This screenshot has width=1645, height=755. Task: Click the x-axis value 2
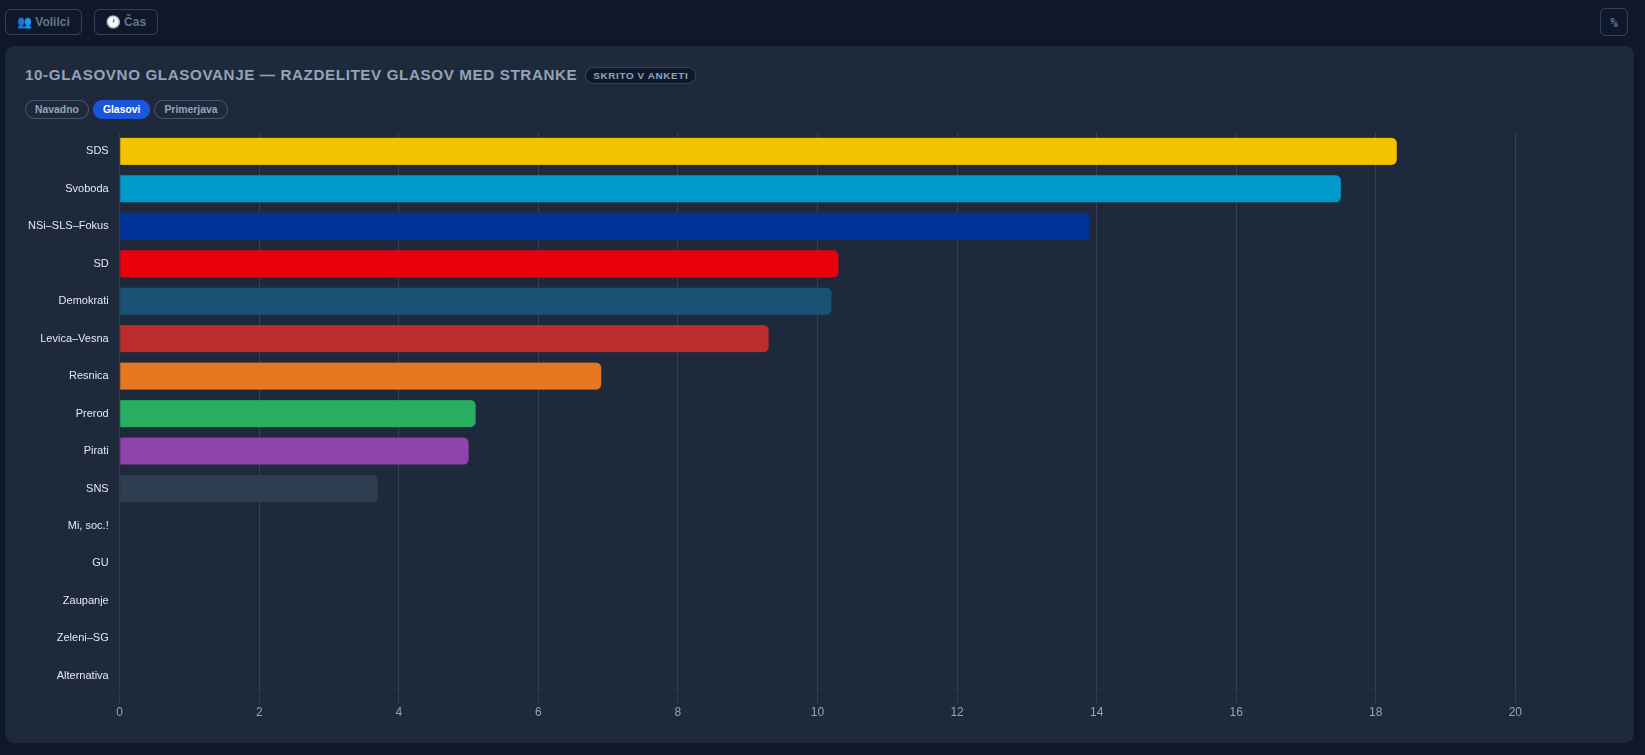pos(259,712)
